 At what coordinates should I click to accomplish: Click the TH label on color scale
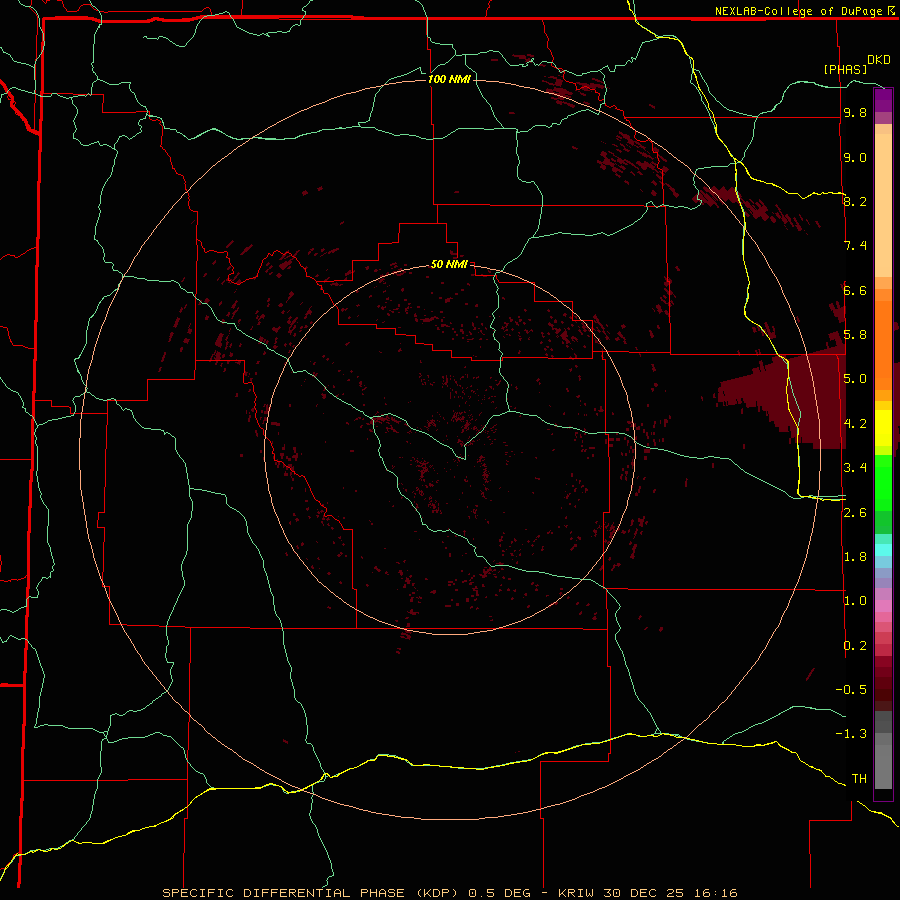point(859,779)
